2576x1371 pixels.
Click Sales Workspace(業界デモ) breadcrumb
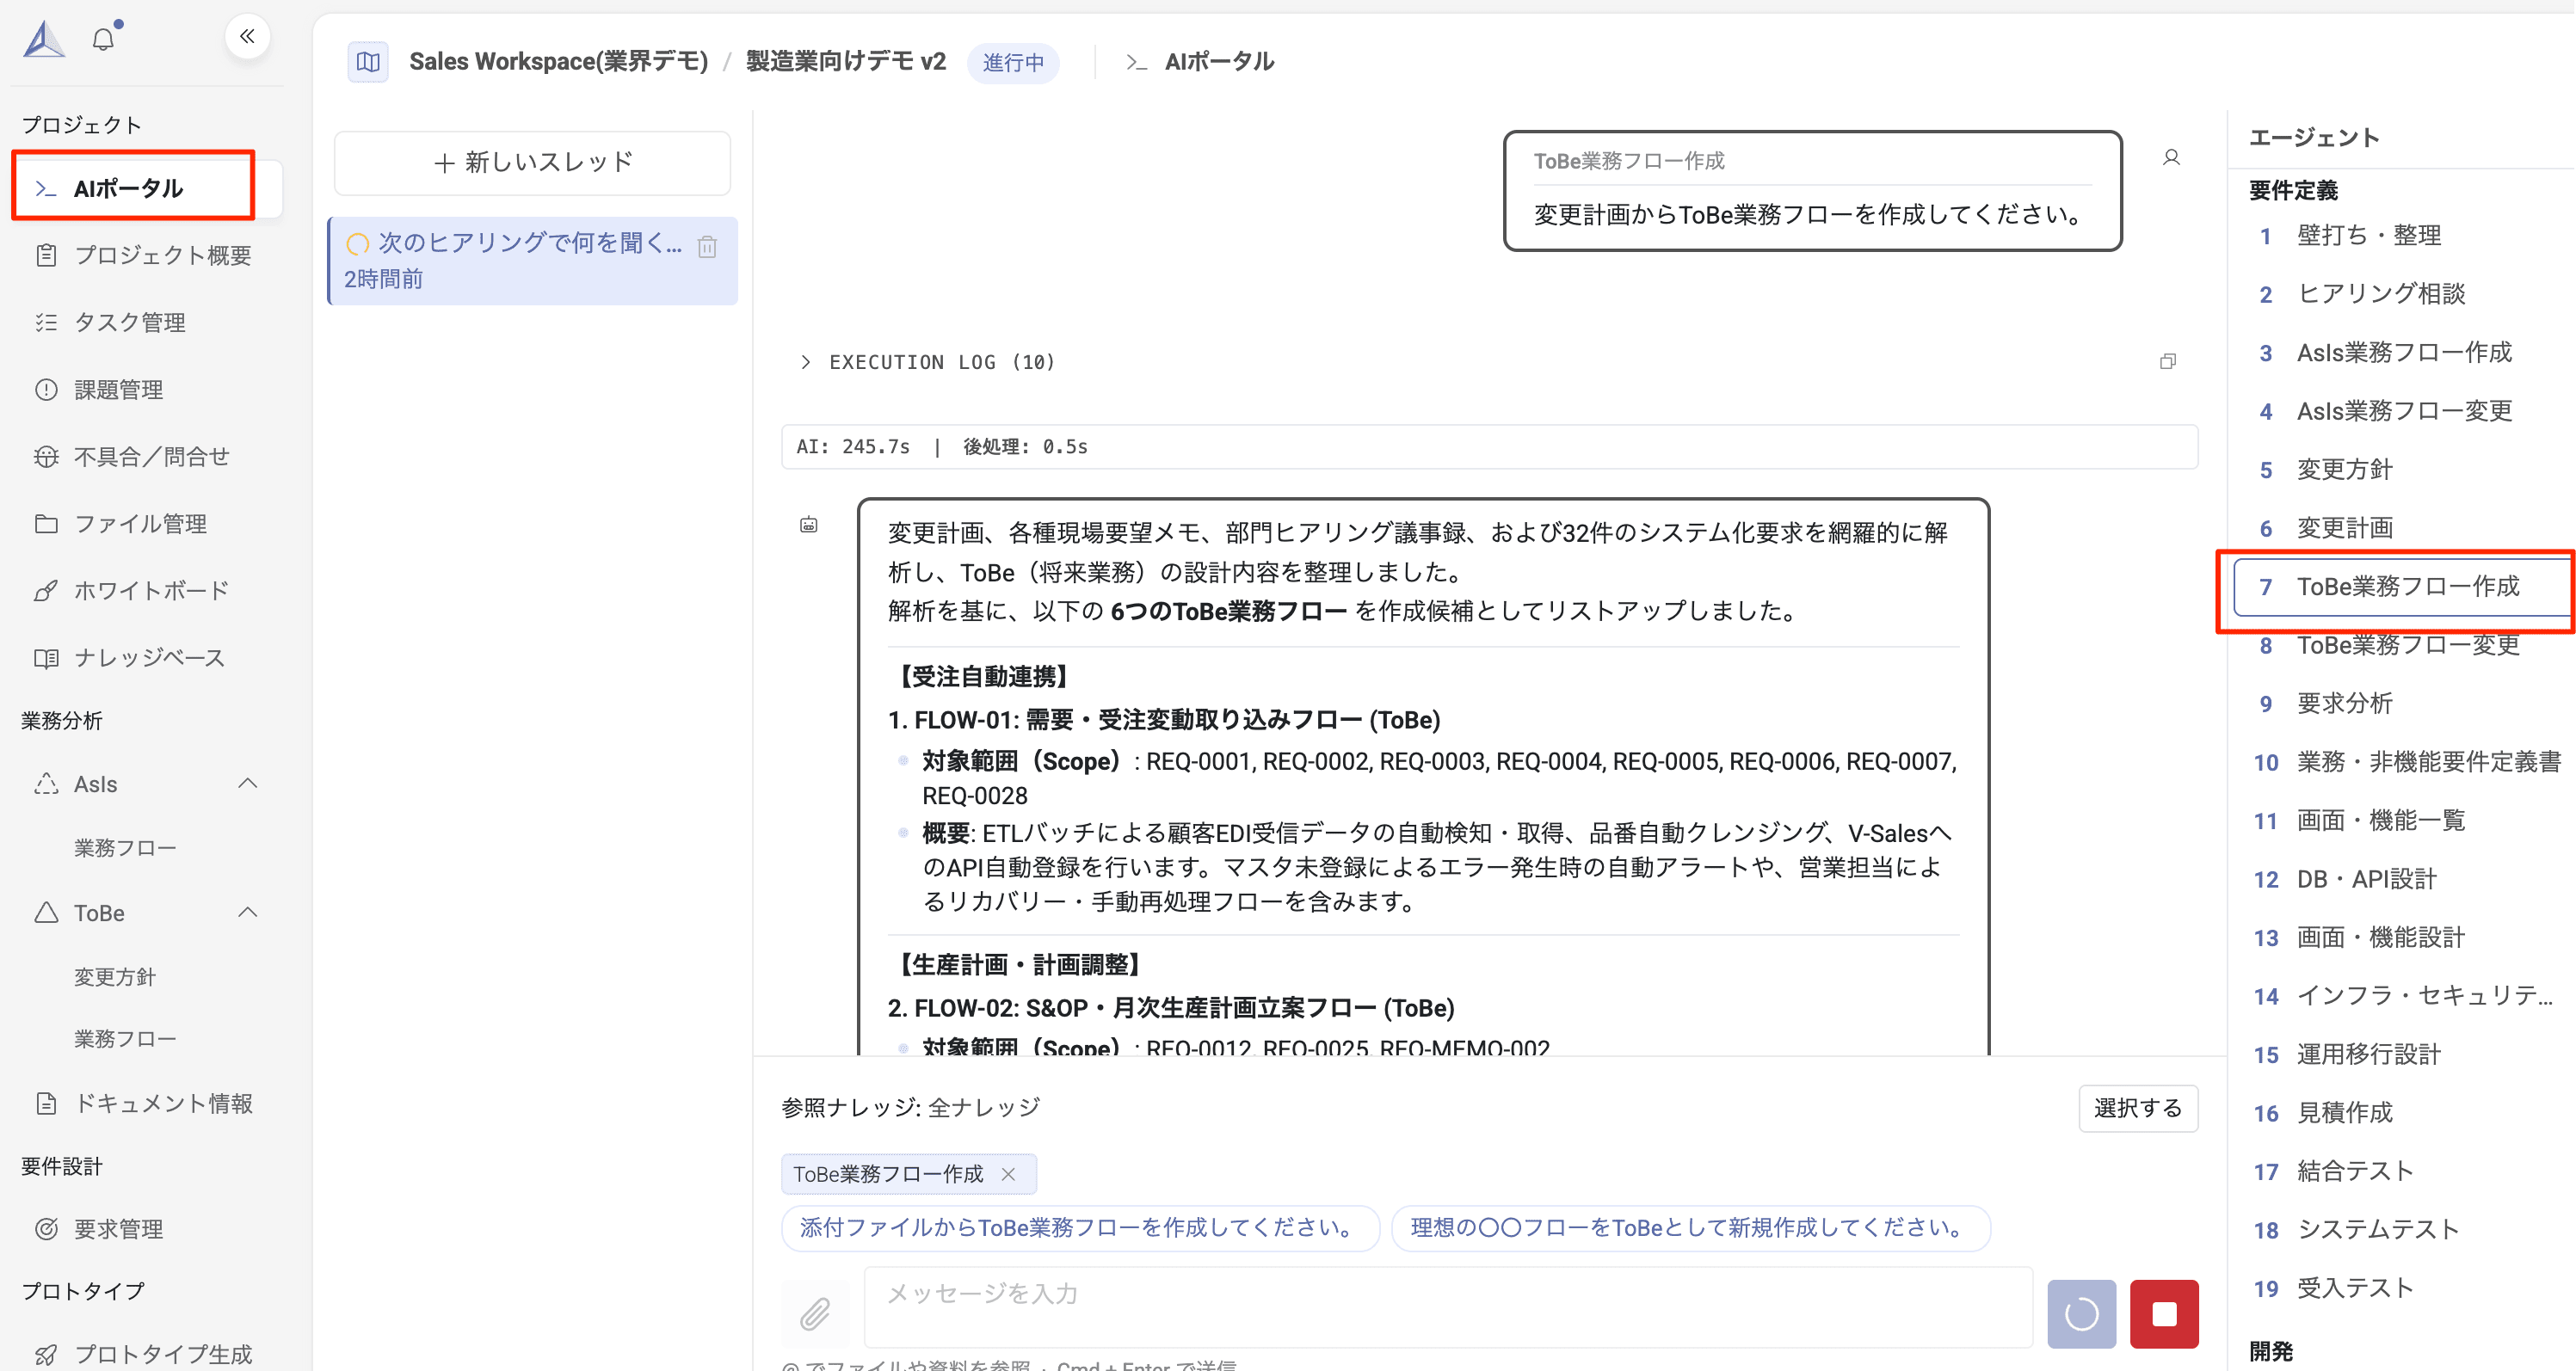pos(558,62)
